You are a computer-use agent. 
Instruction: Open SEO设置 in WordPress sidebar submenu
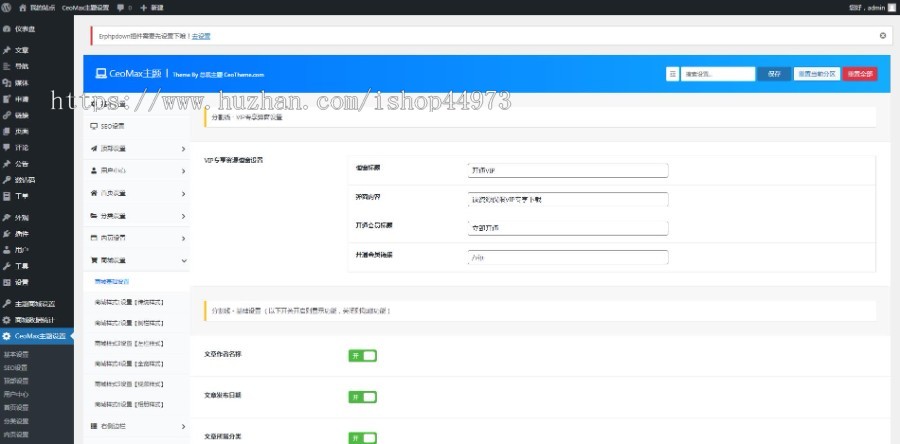[15, 368]
